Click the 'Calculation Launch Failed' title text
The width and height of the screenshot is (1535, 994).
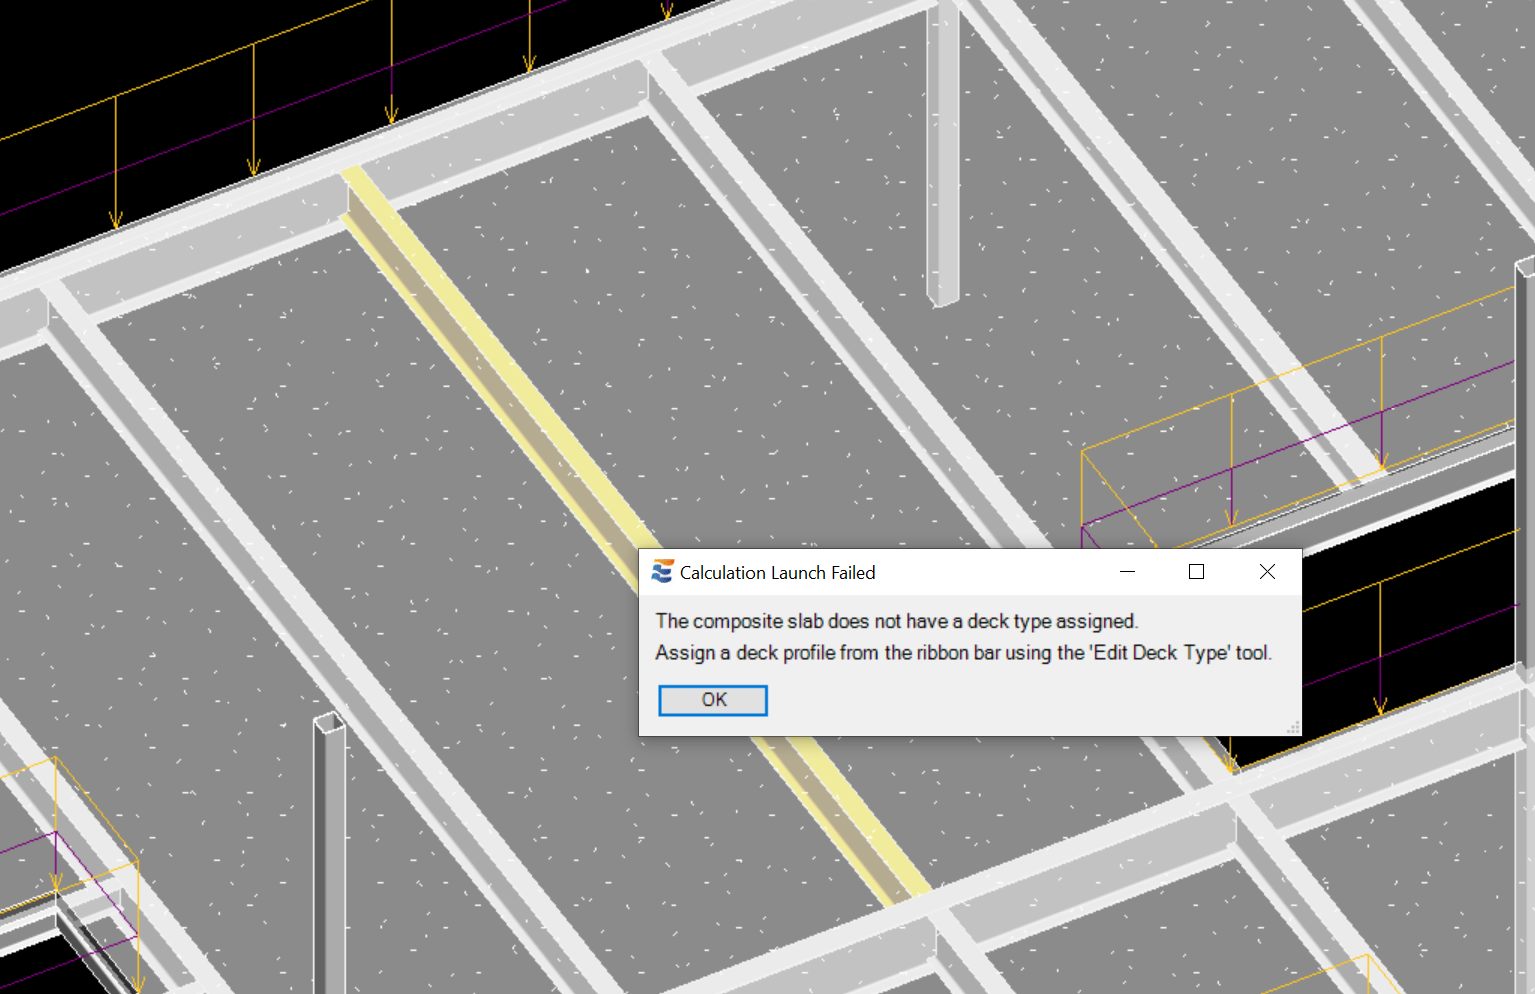click(x=777, y=573)
